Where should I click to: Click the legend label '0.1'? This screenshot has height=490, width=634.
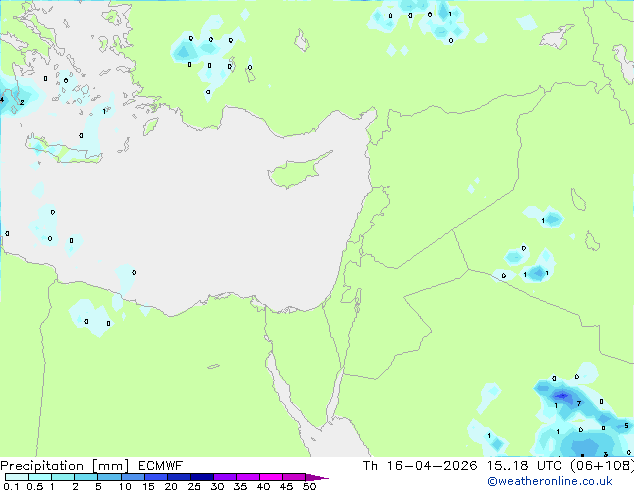click(11, 486)
